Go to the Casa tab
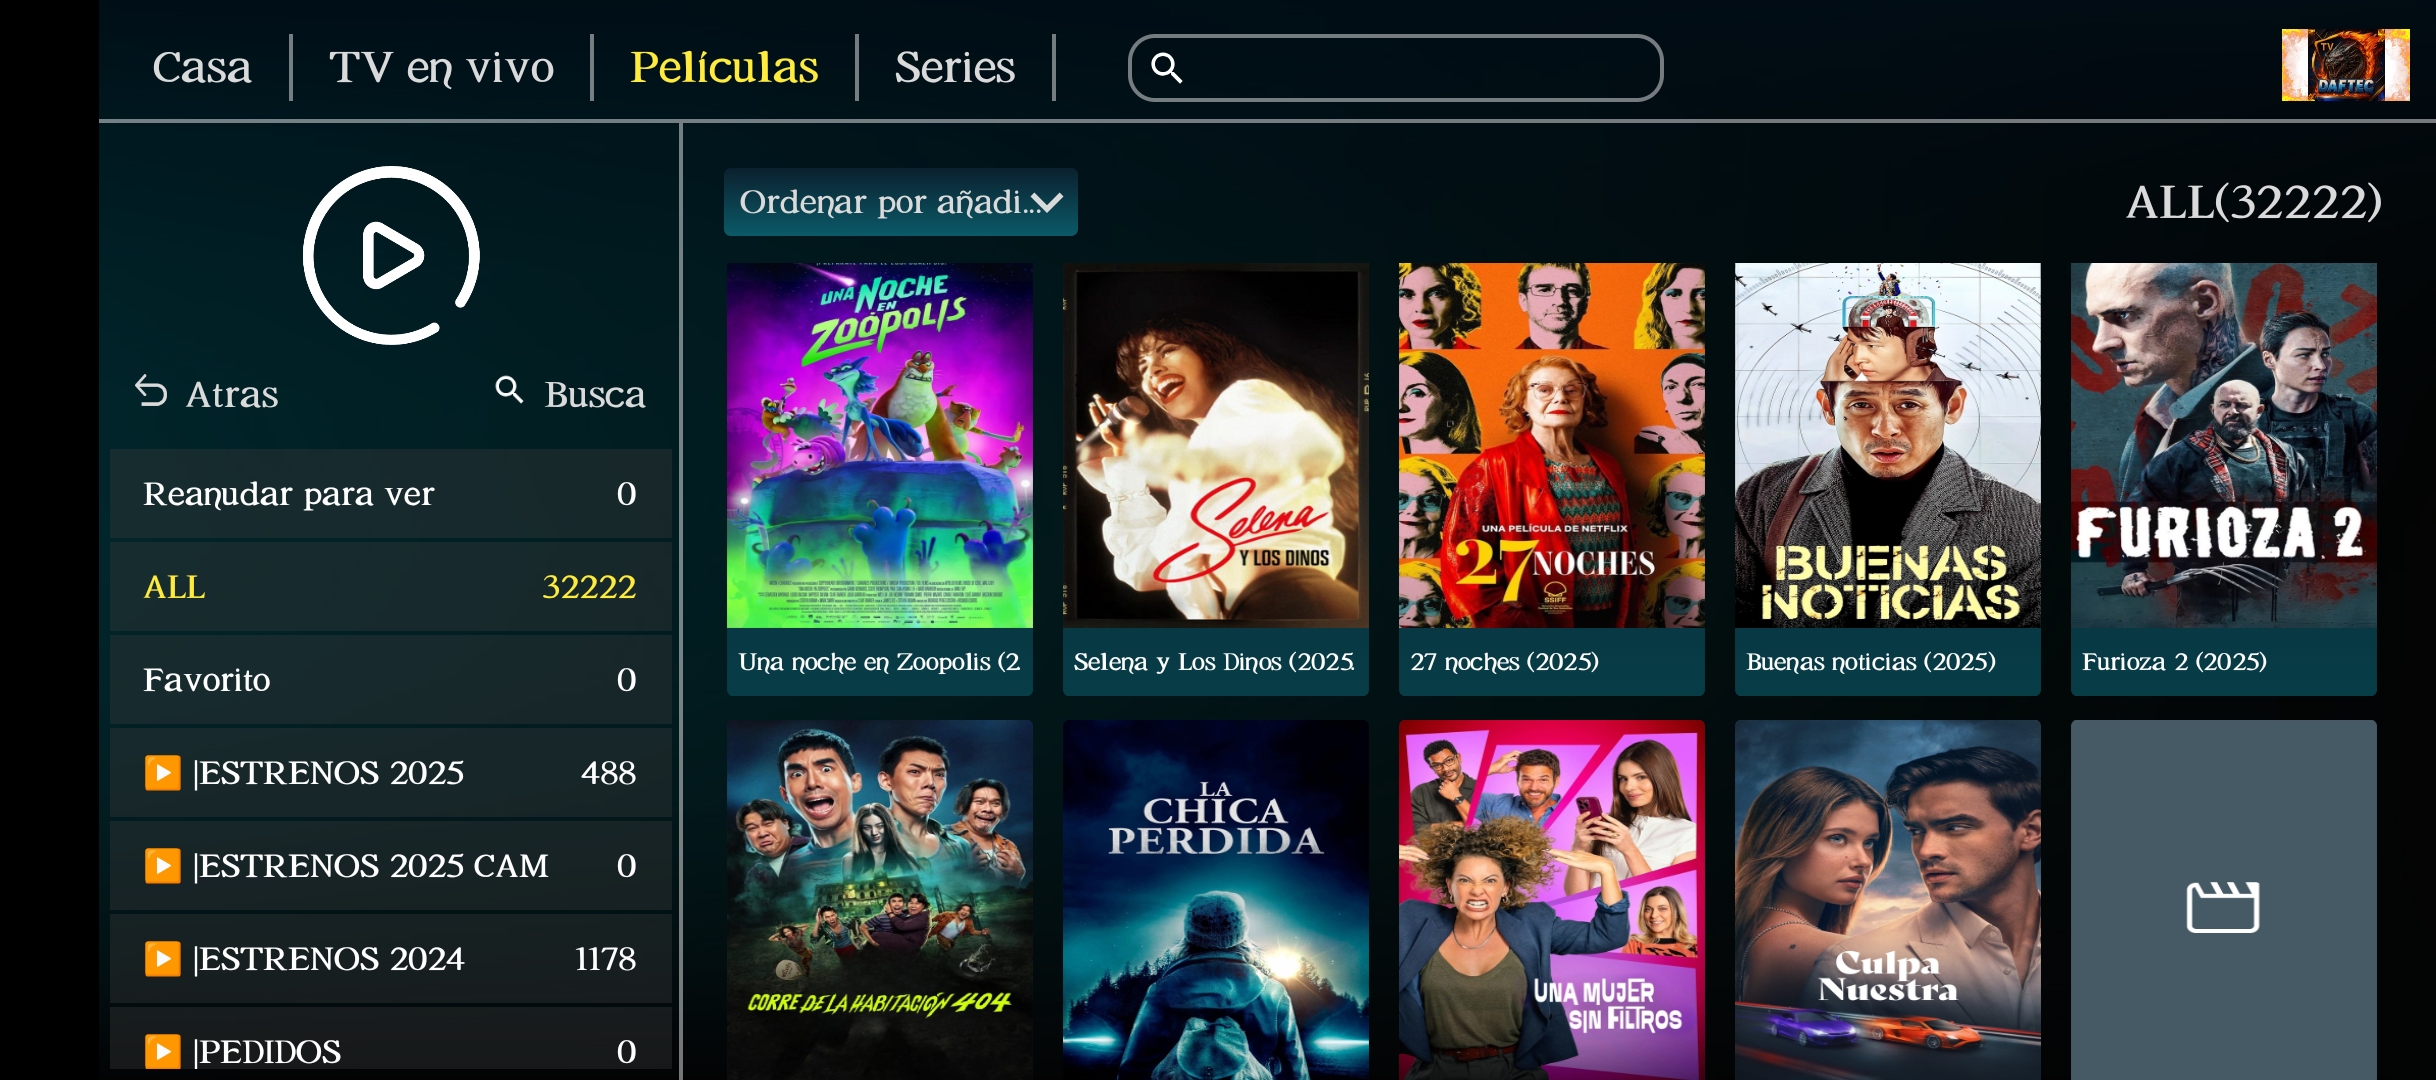Viewport: 2436px width, 1080px height. pyautogui.click(x=201, y=67)
